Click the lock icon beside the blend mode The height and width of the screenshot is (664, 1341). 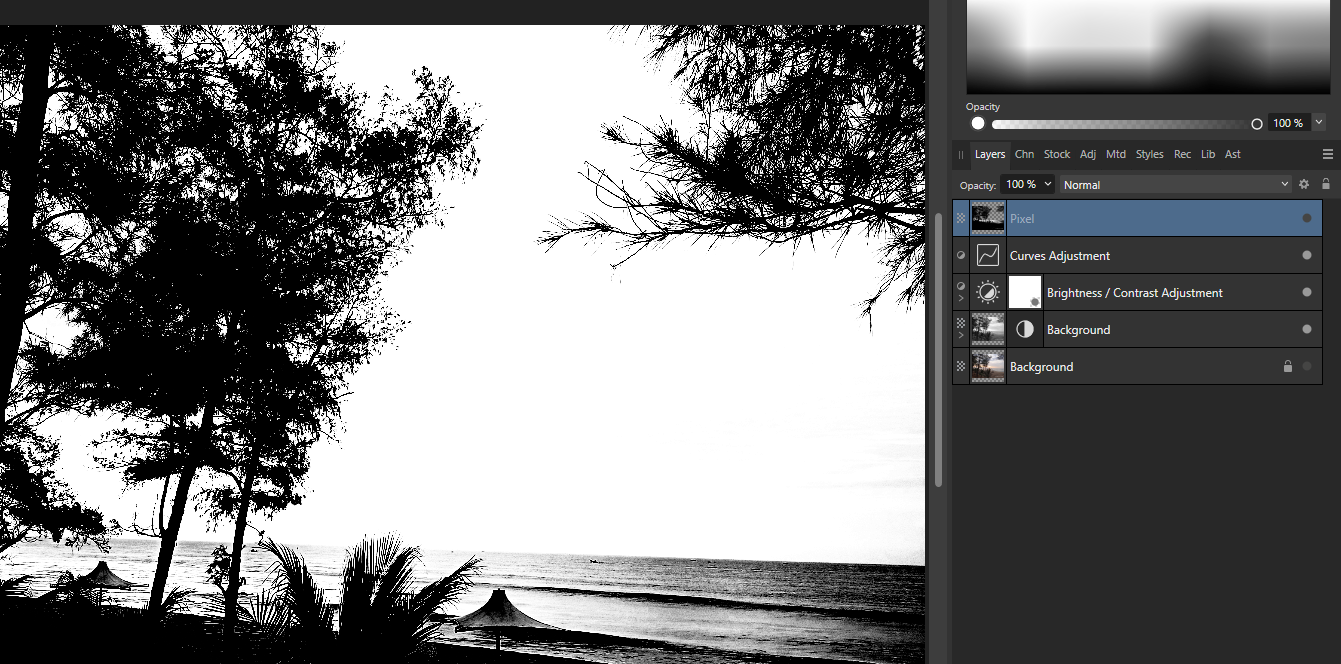coord(1326,184)
